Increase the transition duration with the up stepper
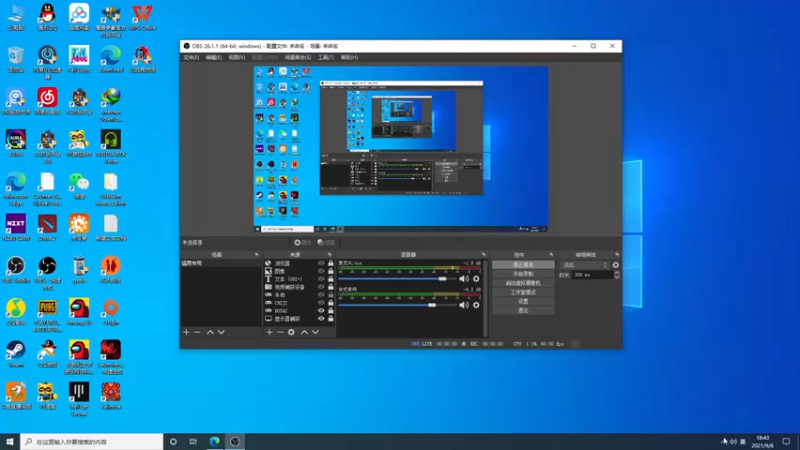The height and width of the screenshot is (450, 800). (x=617, y=273)
